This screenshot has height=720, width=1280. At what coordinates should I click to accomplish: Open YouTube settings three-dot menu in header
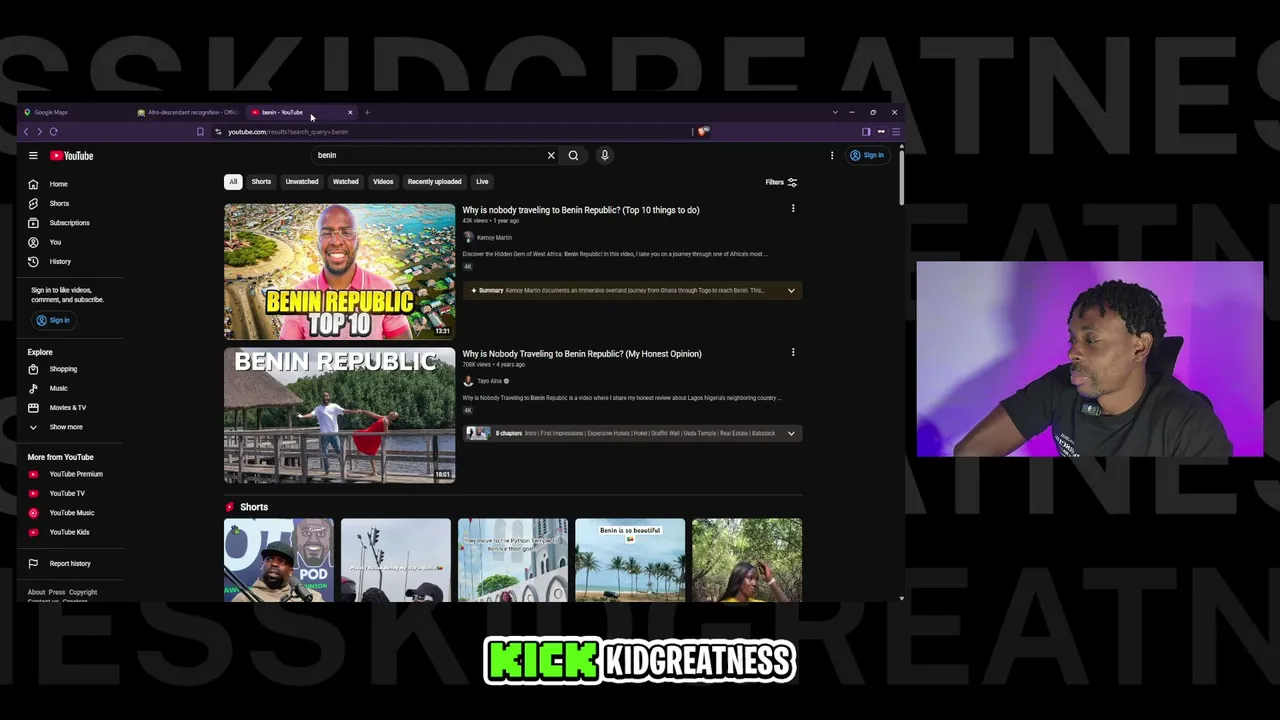(x=832, y=155)
